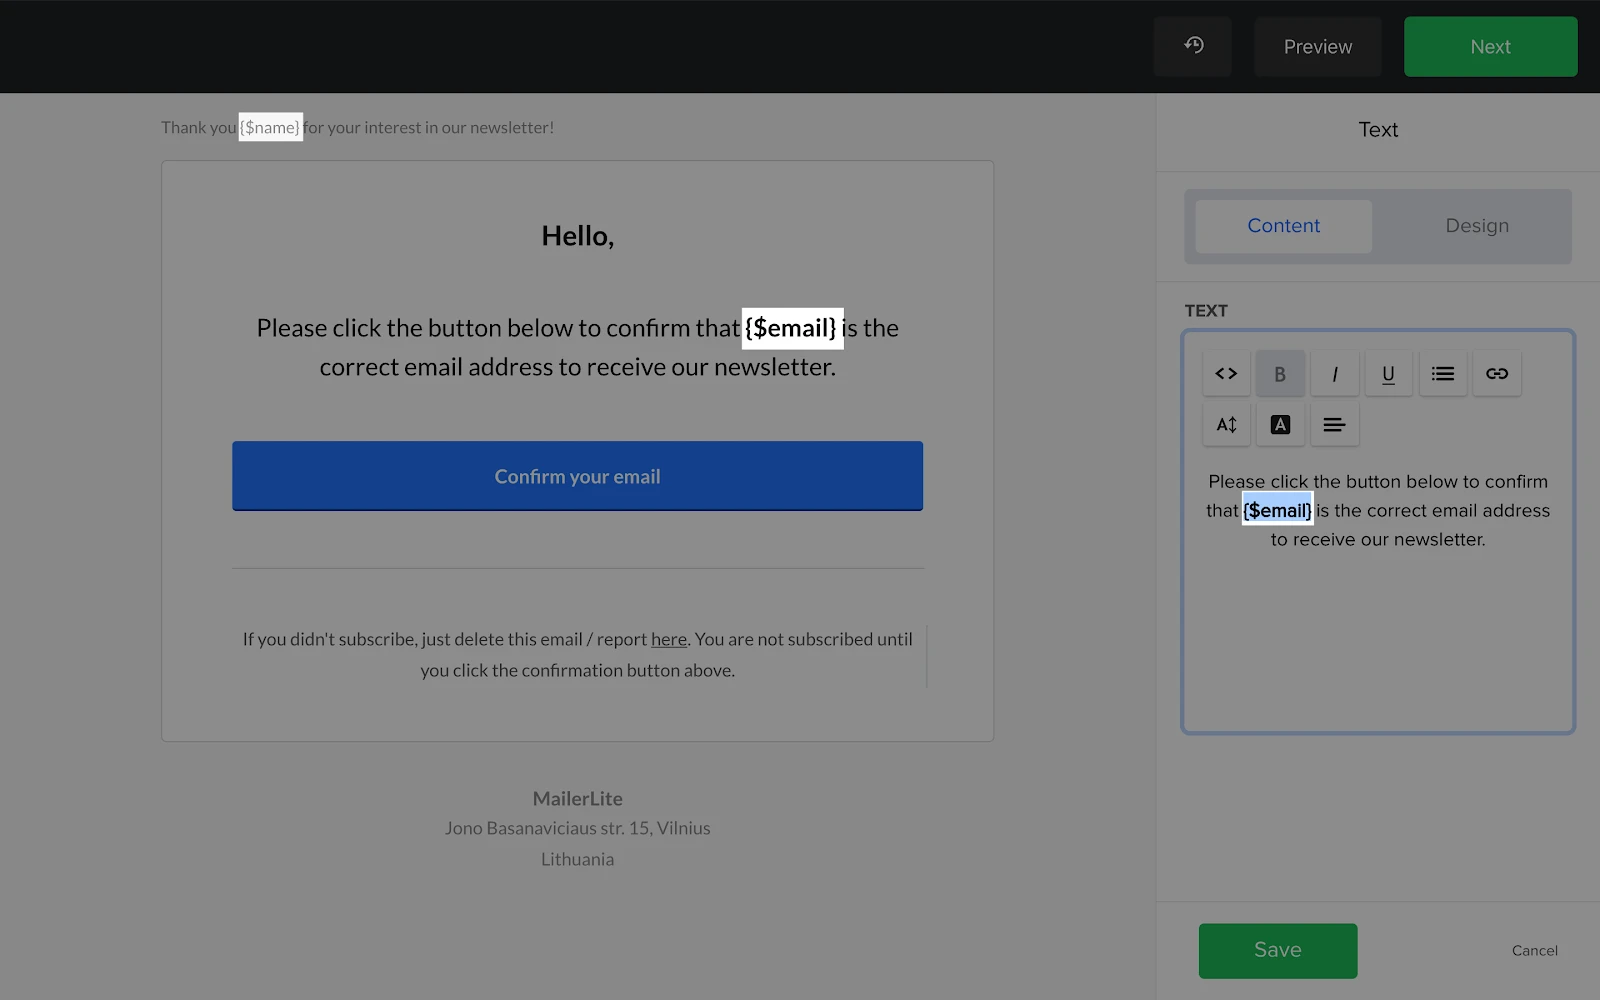Insert a hyperlink into text
Viewport: 1600px width, 1000px height.
[x=1496, y=374]
